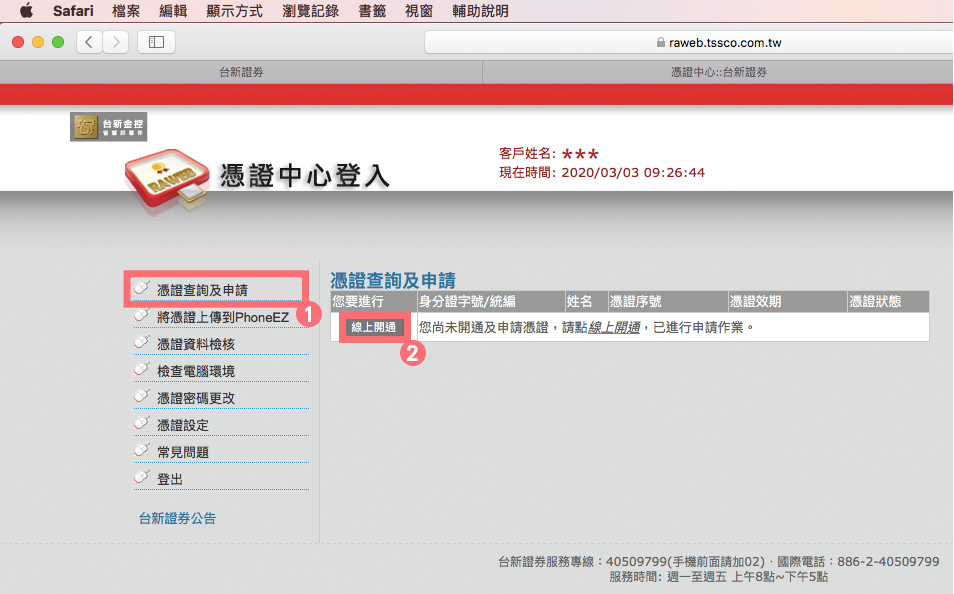
Task: Click the 客戶姓名 label text
Action: click(527, 153)
